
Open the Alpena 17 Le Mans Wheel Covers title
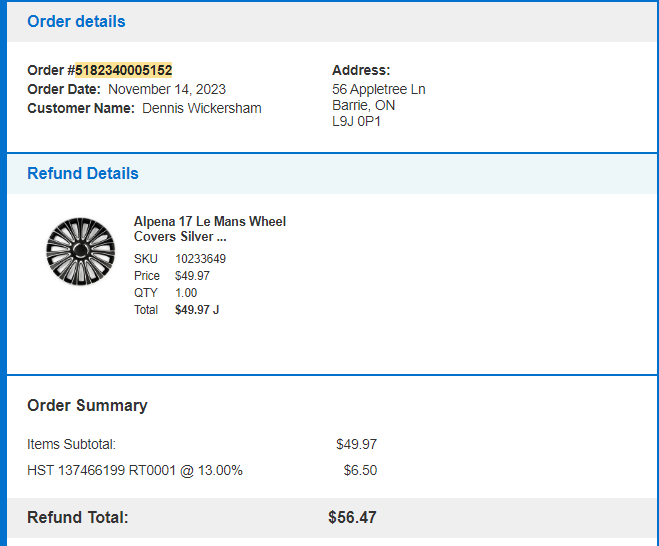point(210,229)
